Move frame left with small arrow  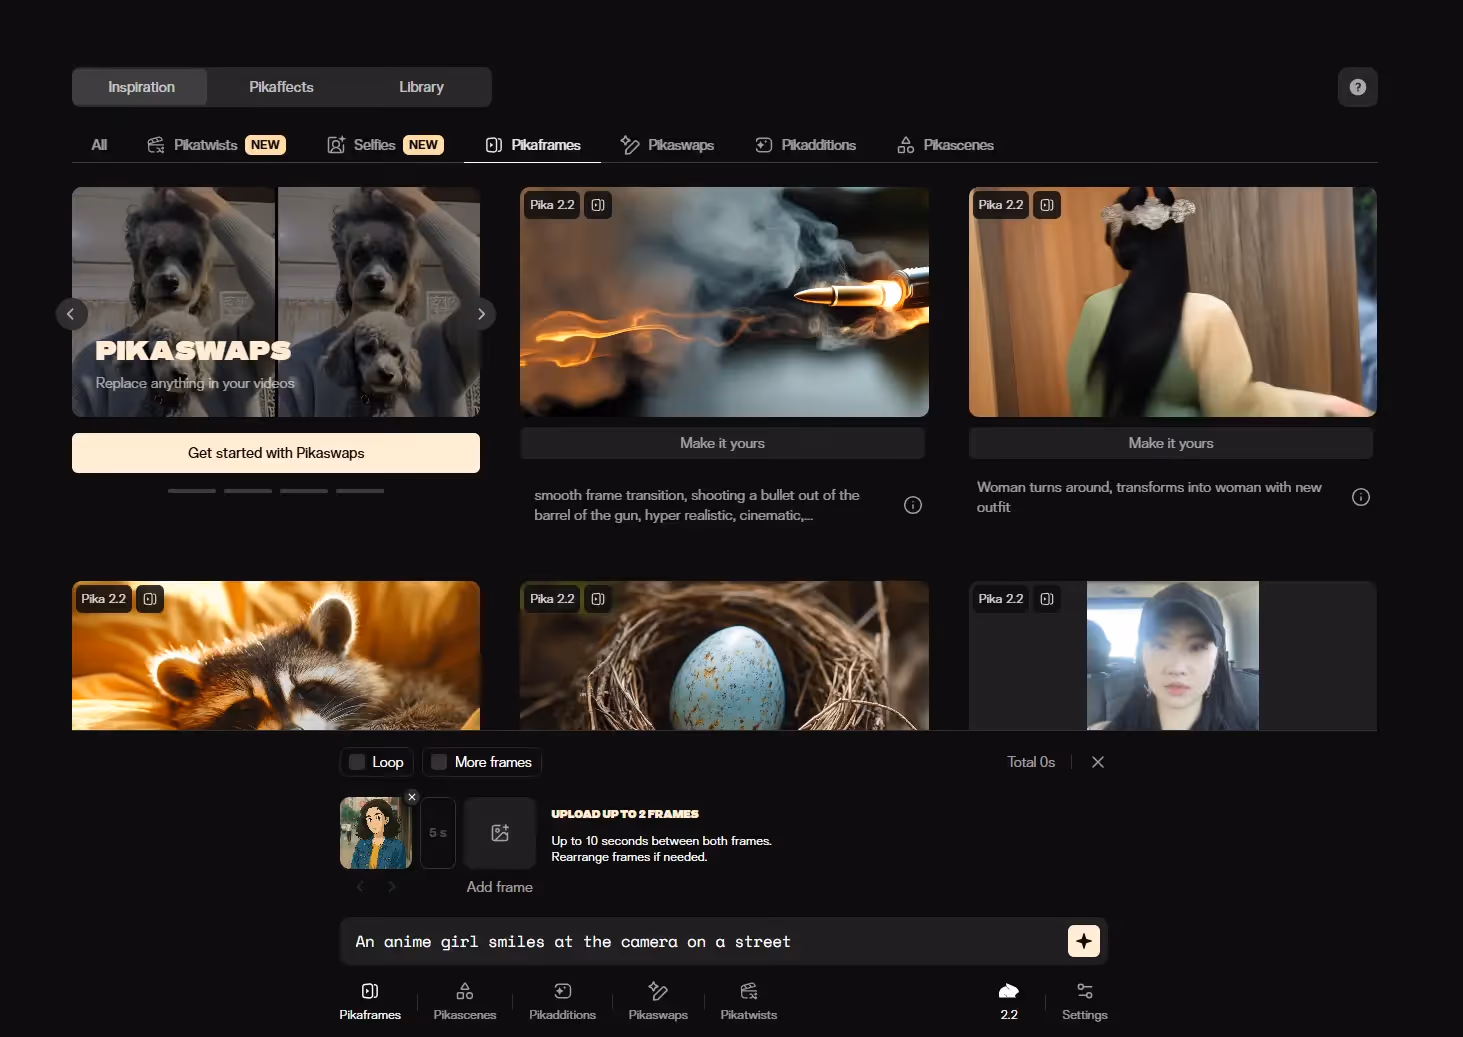(x=360, y=886)
